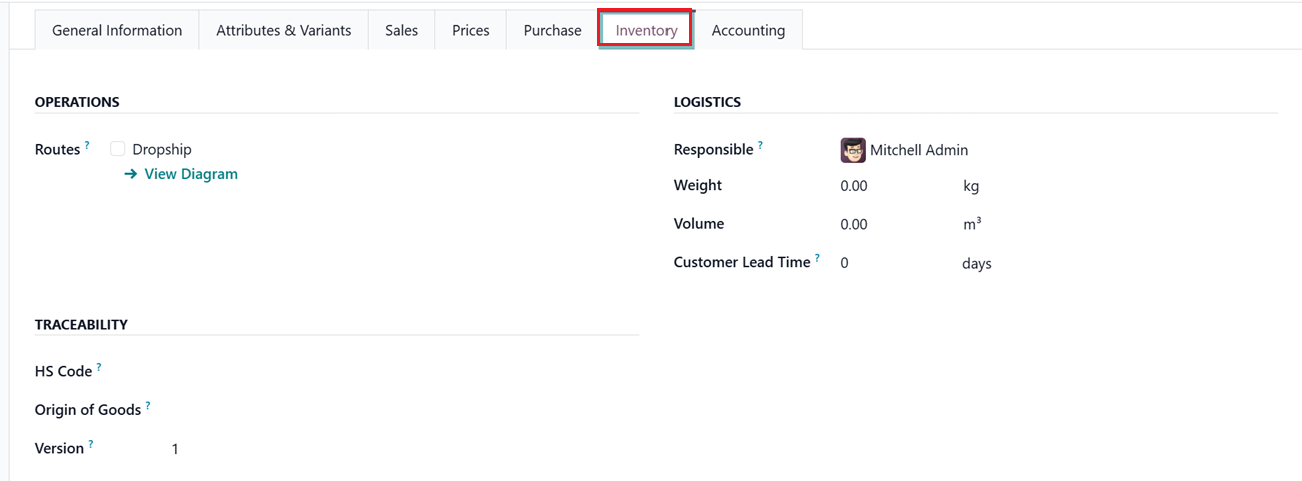The image size is (1302, 481).
Task: Click help icon next to Version
Action: pos(91,443)
